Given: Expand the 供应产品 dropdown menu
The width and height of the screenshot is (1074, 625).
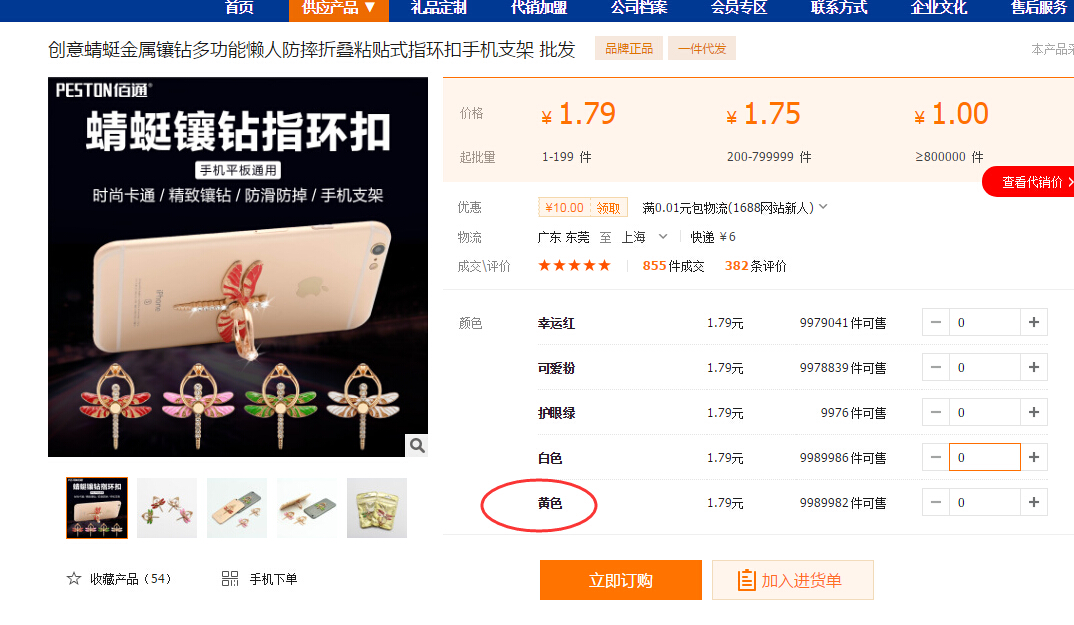Looking at the screenshot, I should point(339,8).
